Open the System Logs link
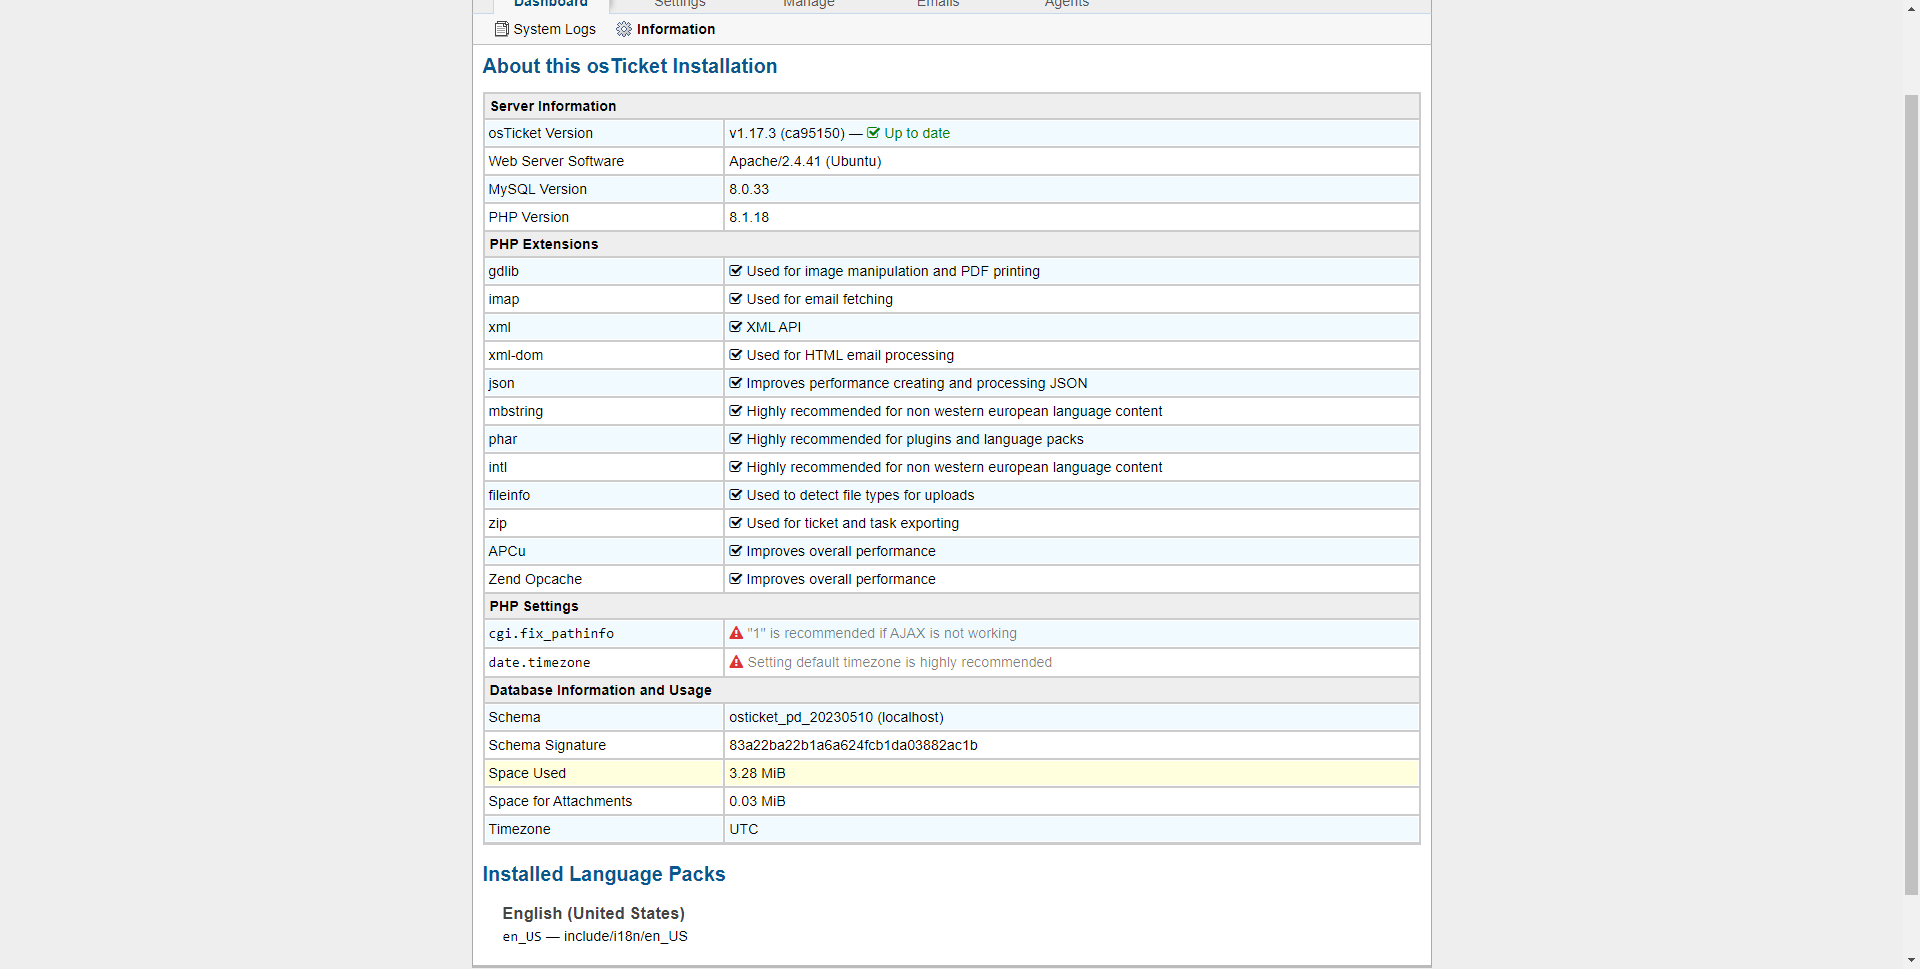This screenshot has width=1920, height=969. pyautogui.click(x=554, y=29)
